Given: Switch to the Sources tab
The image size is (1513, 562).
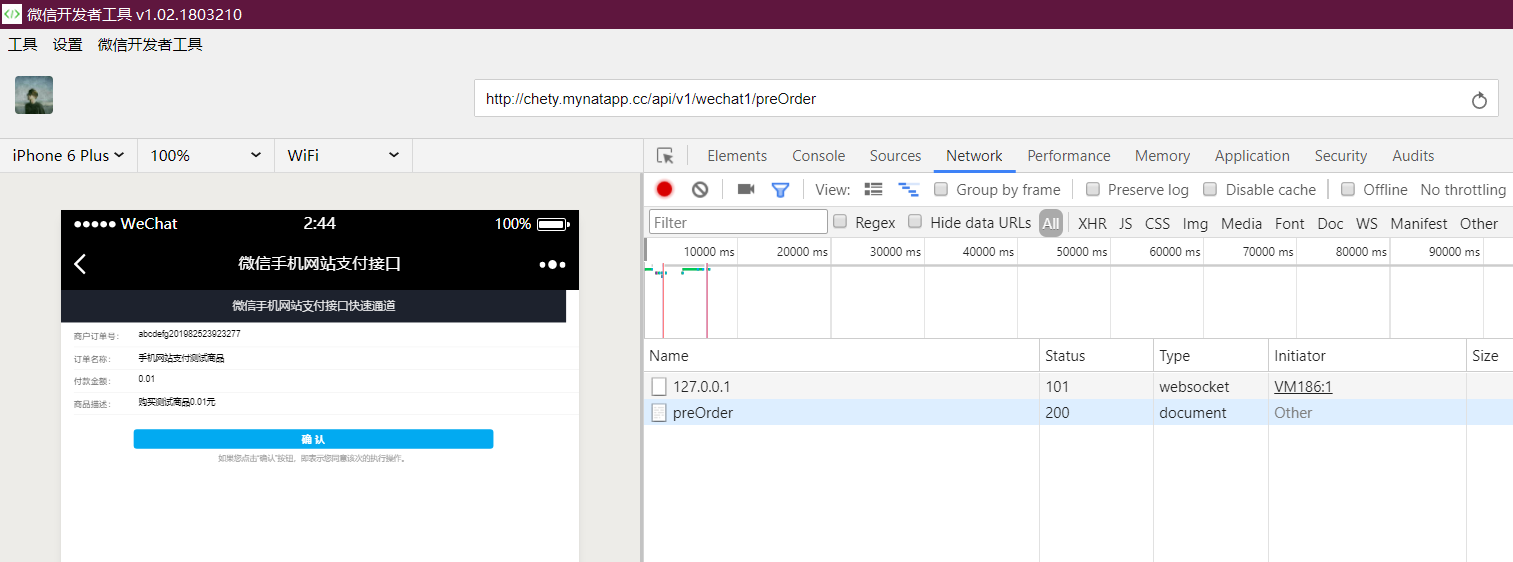Looking at the screenshot, I should click(895, 156).
